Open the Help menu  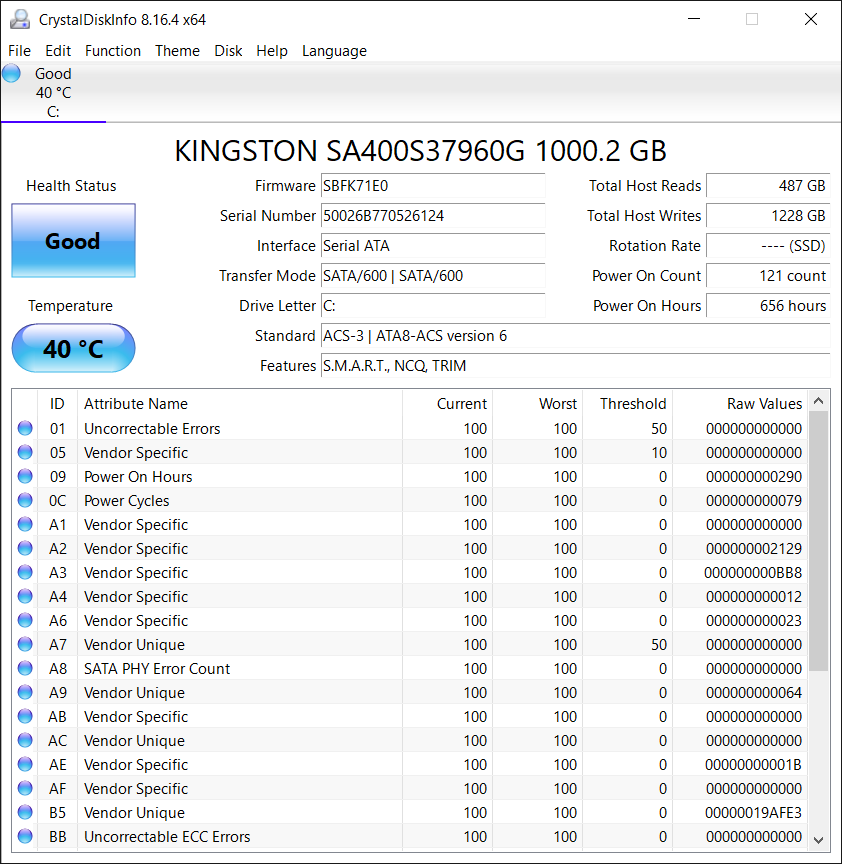point(272,51)
